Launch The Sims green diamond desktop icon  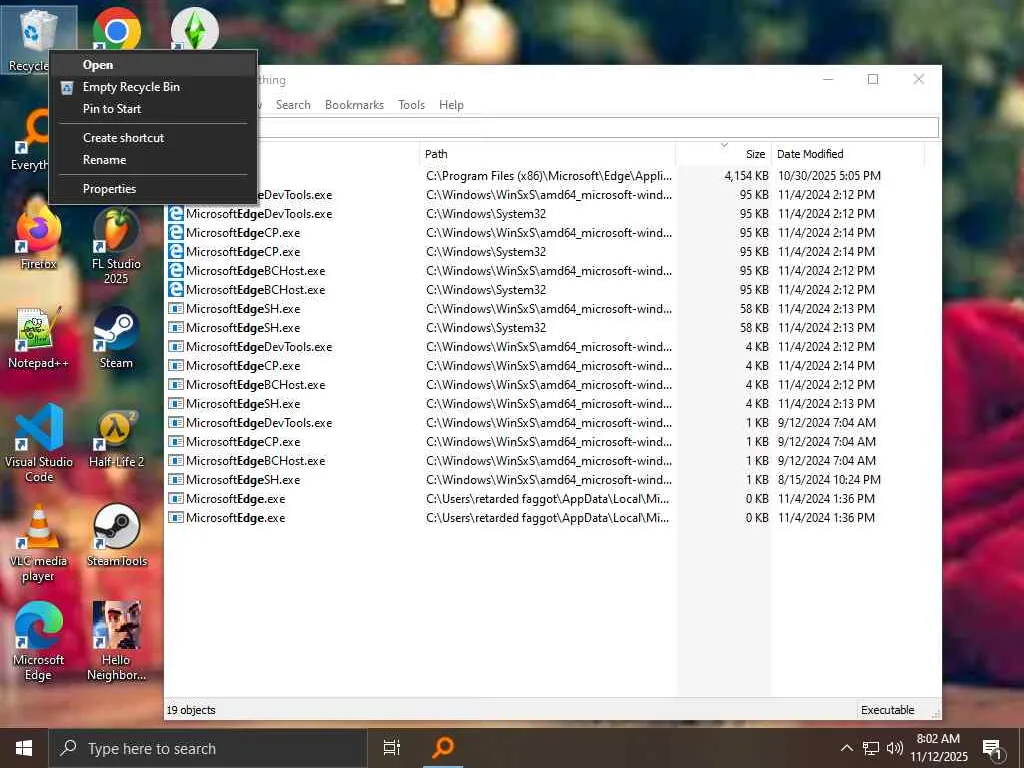(194, 29)
